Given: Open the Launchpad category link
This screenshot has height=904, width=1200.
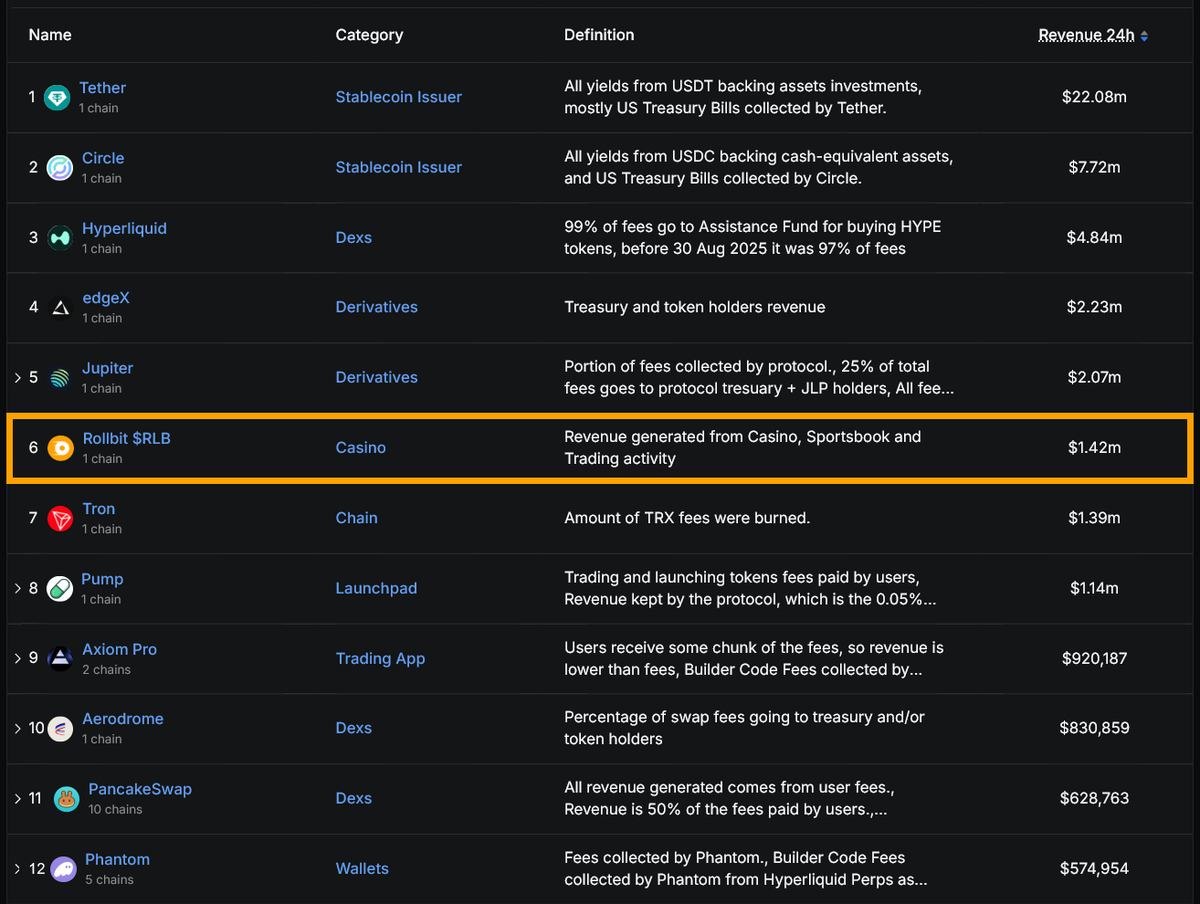Looking at the screenshot, I should [x=376, y=588].
